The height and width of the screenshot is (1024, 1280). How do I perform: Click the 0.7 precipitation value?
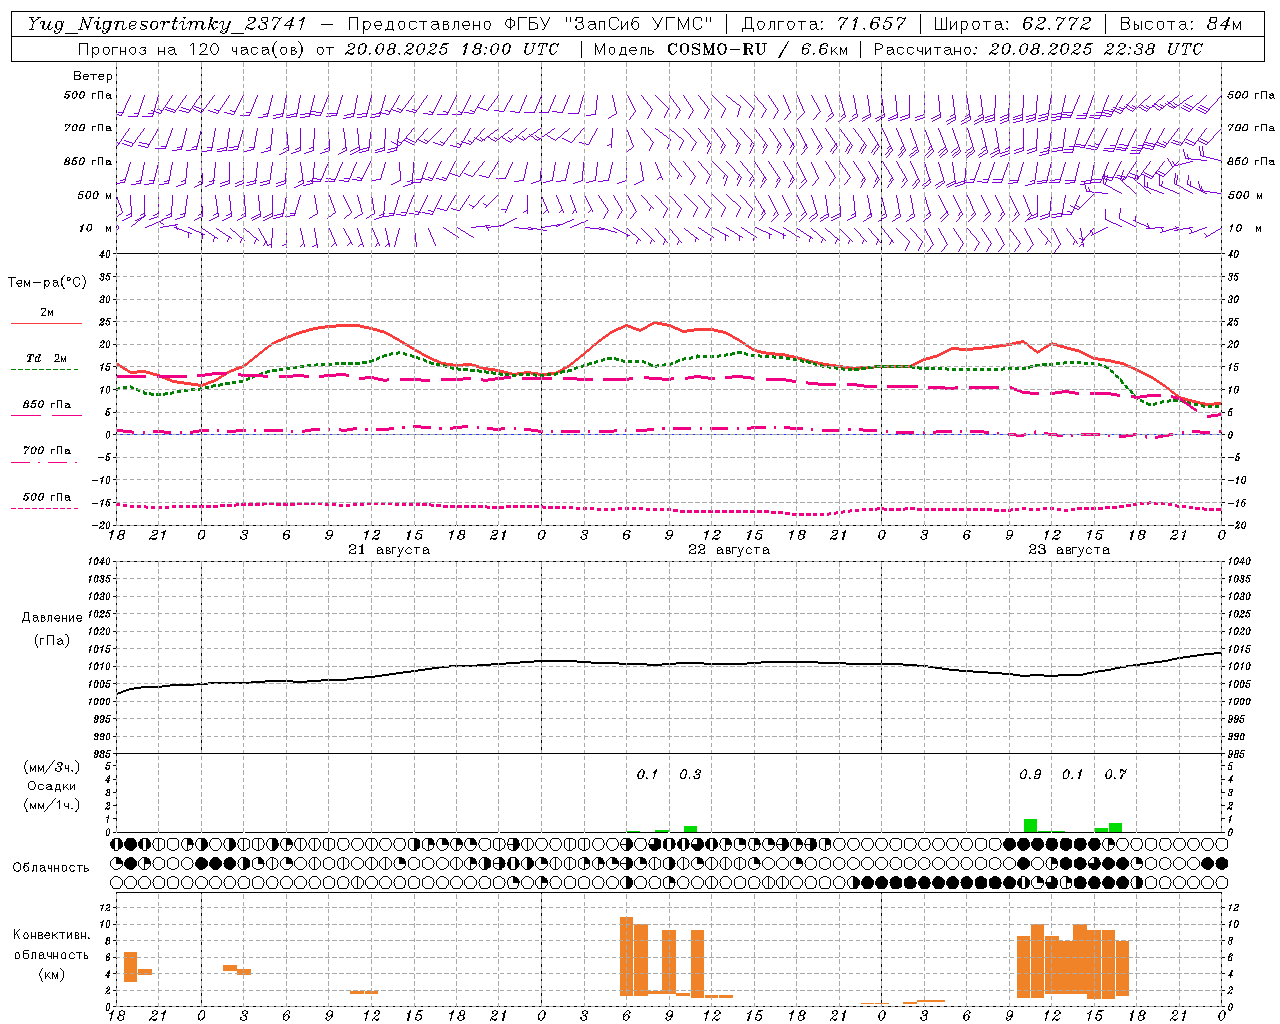click(1115, 774)
